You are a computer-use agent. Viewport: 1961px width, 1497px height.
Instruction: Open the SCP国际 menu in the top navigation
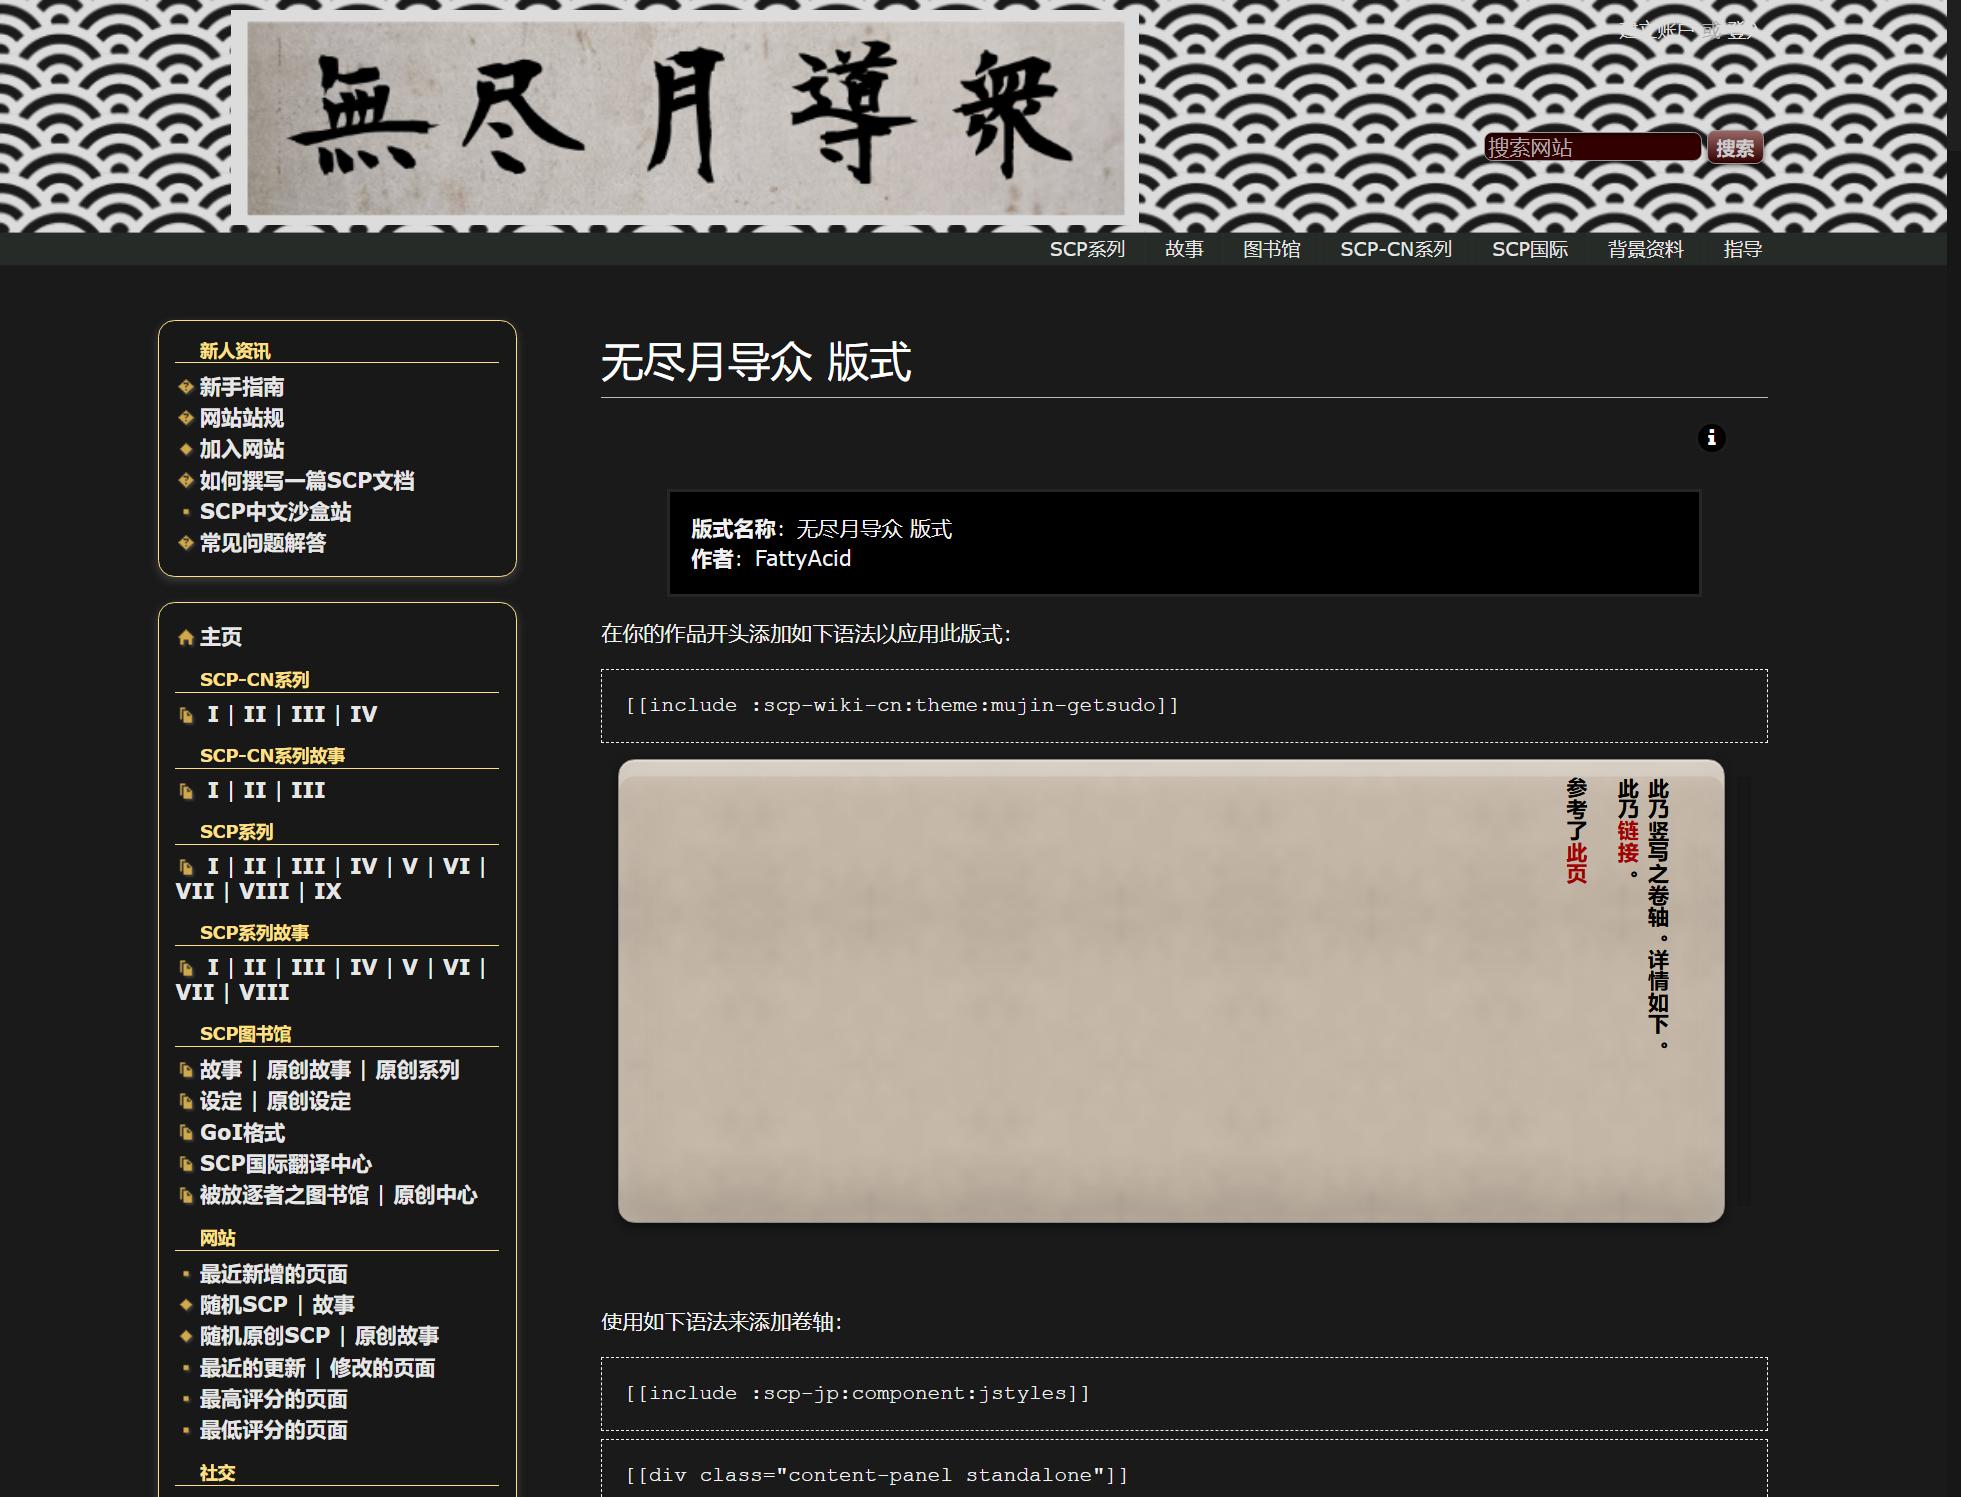[1529, 249]
